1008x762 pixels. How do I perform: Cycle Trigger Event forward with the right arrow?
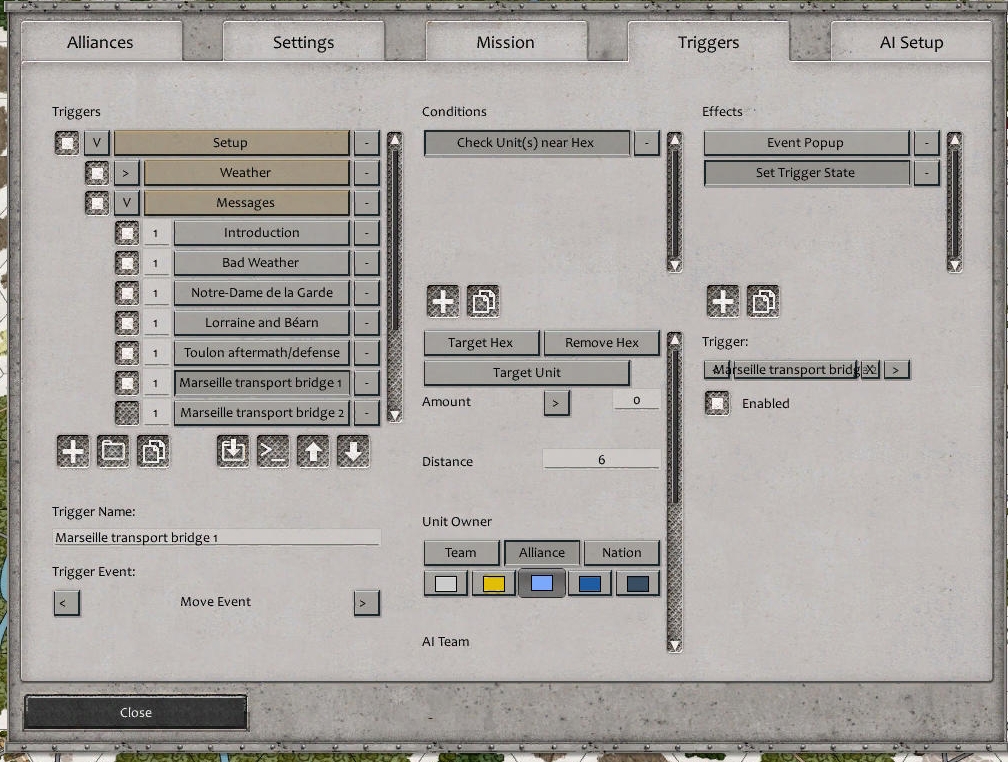tap(366, 603)
